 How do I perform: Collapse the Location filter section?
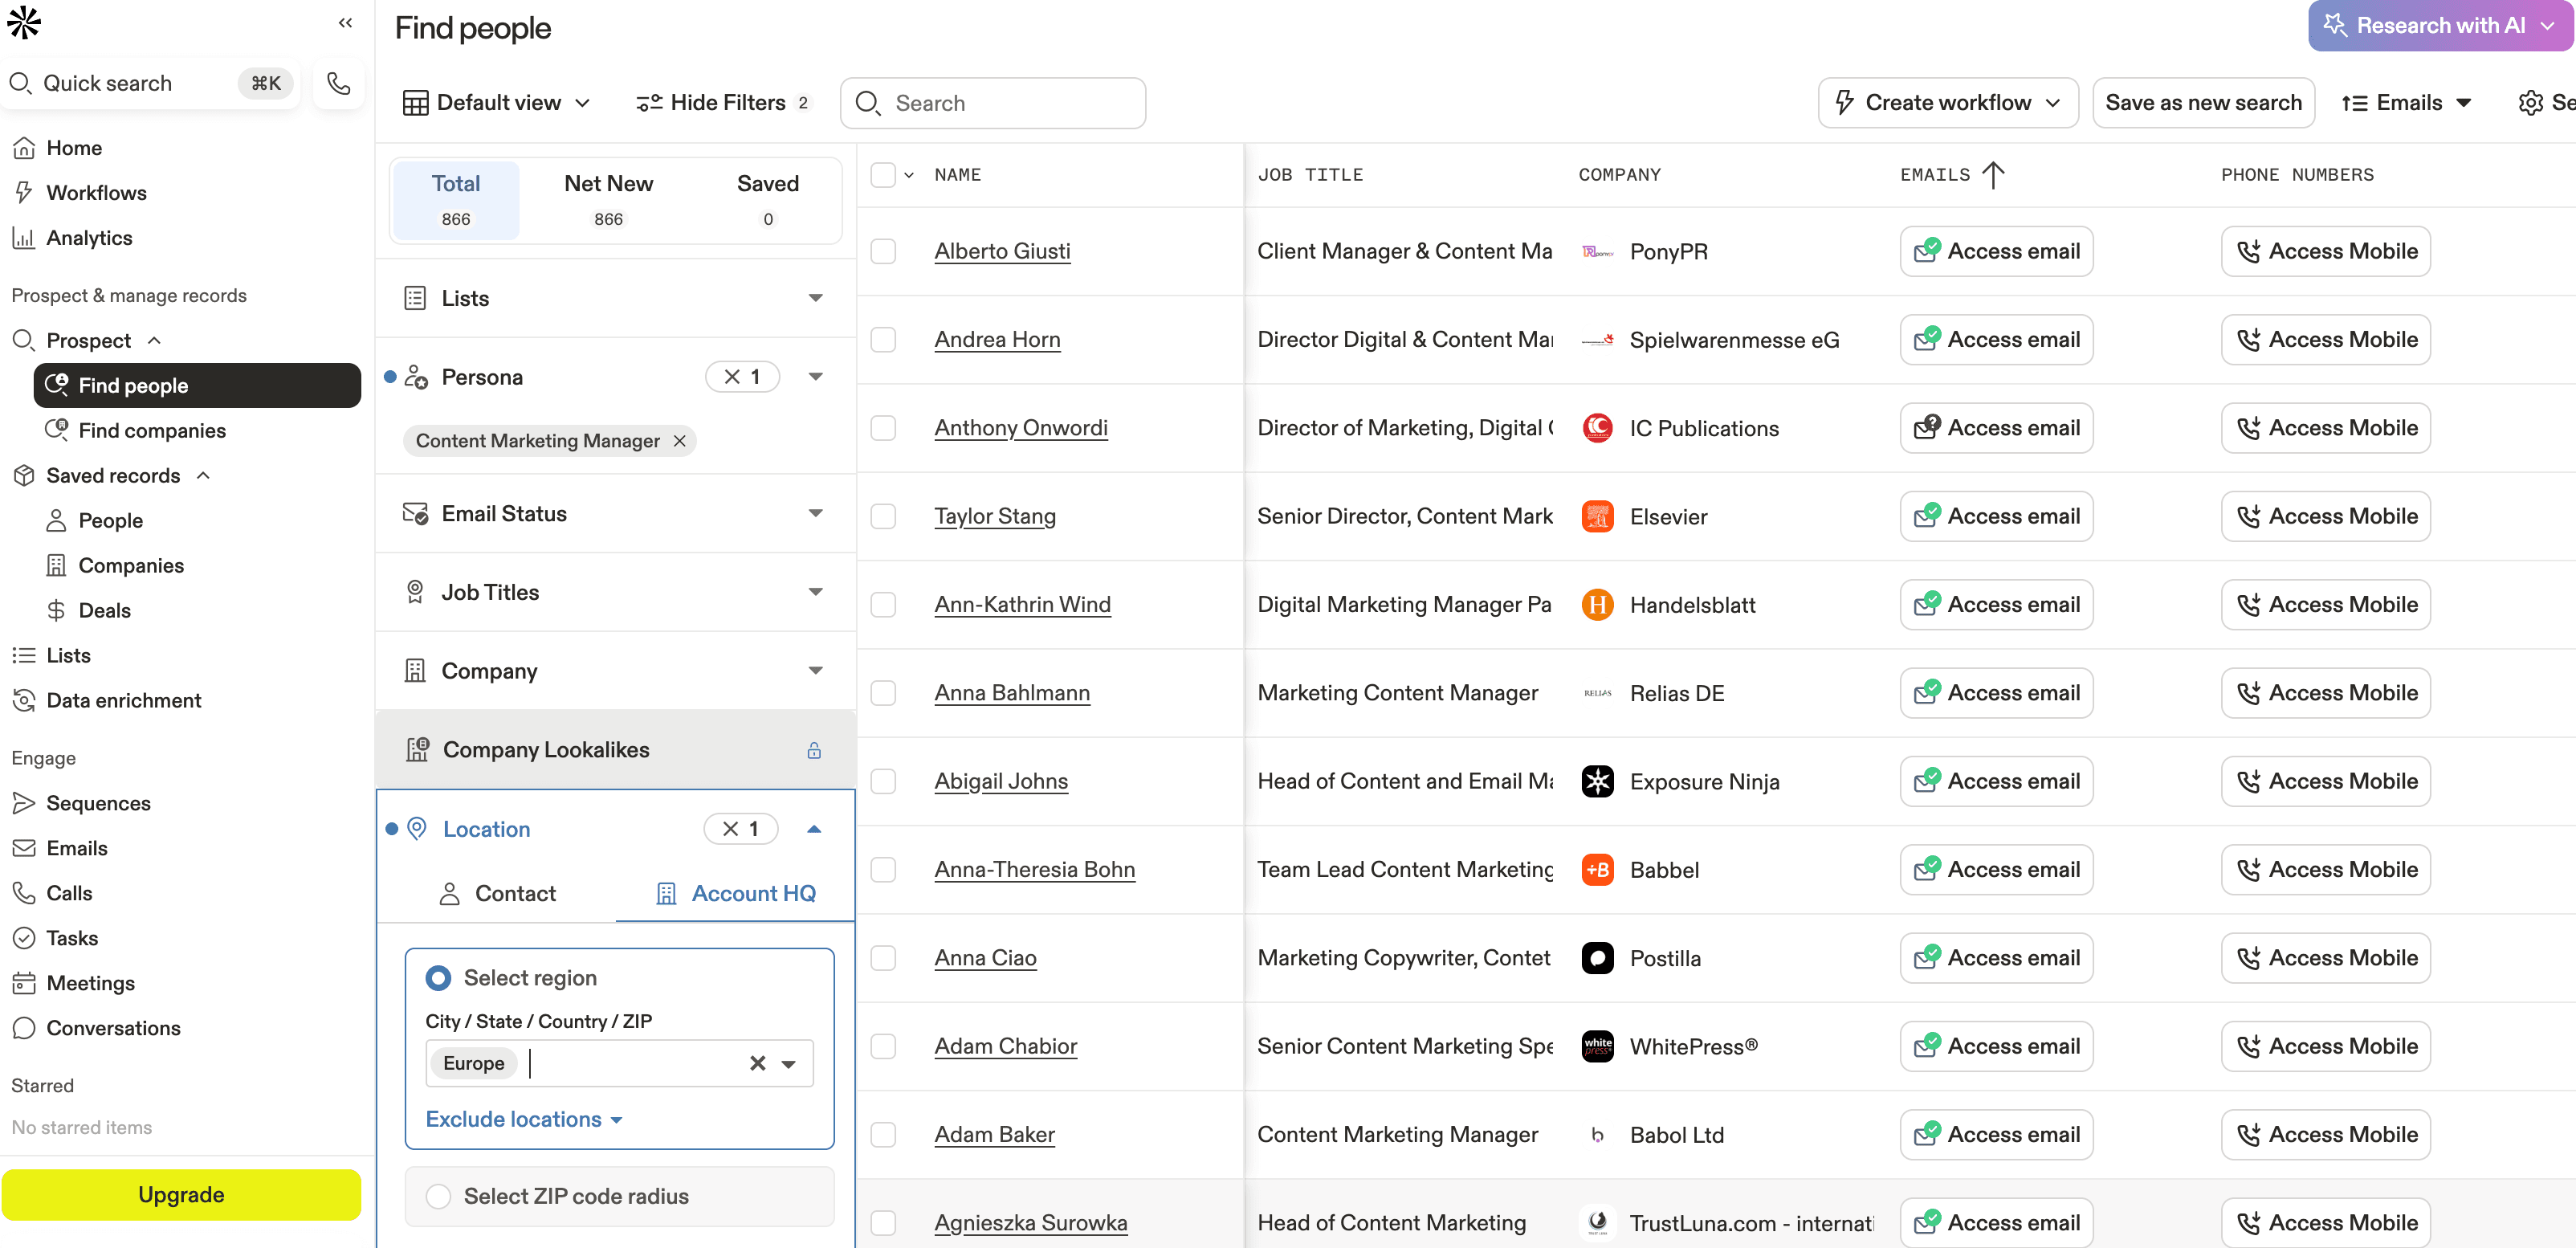point(815,828)
